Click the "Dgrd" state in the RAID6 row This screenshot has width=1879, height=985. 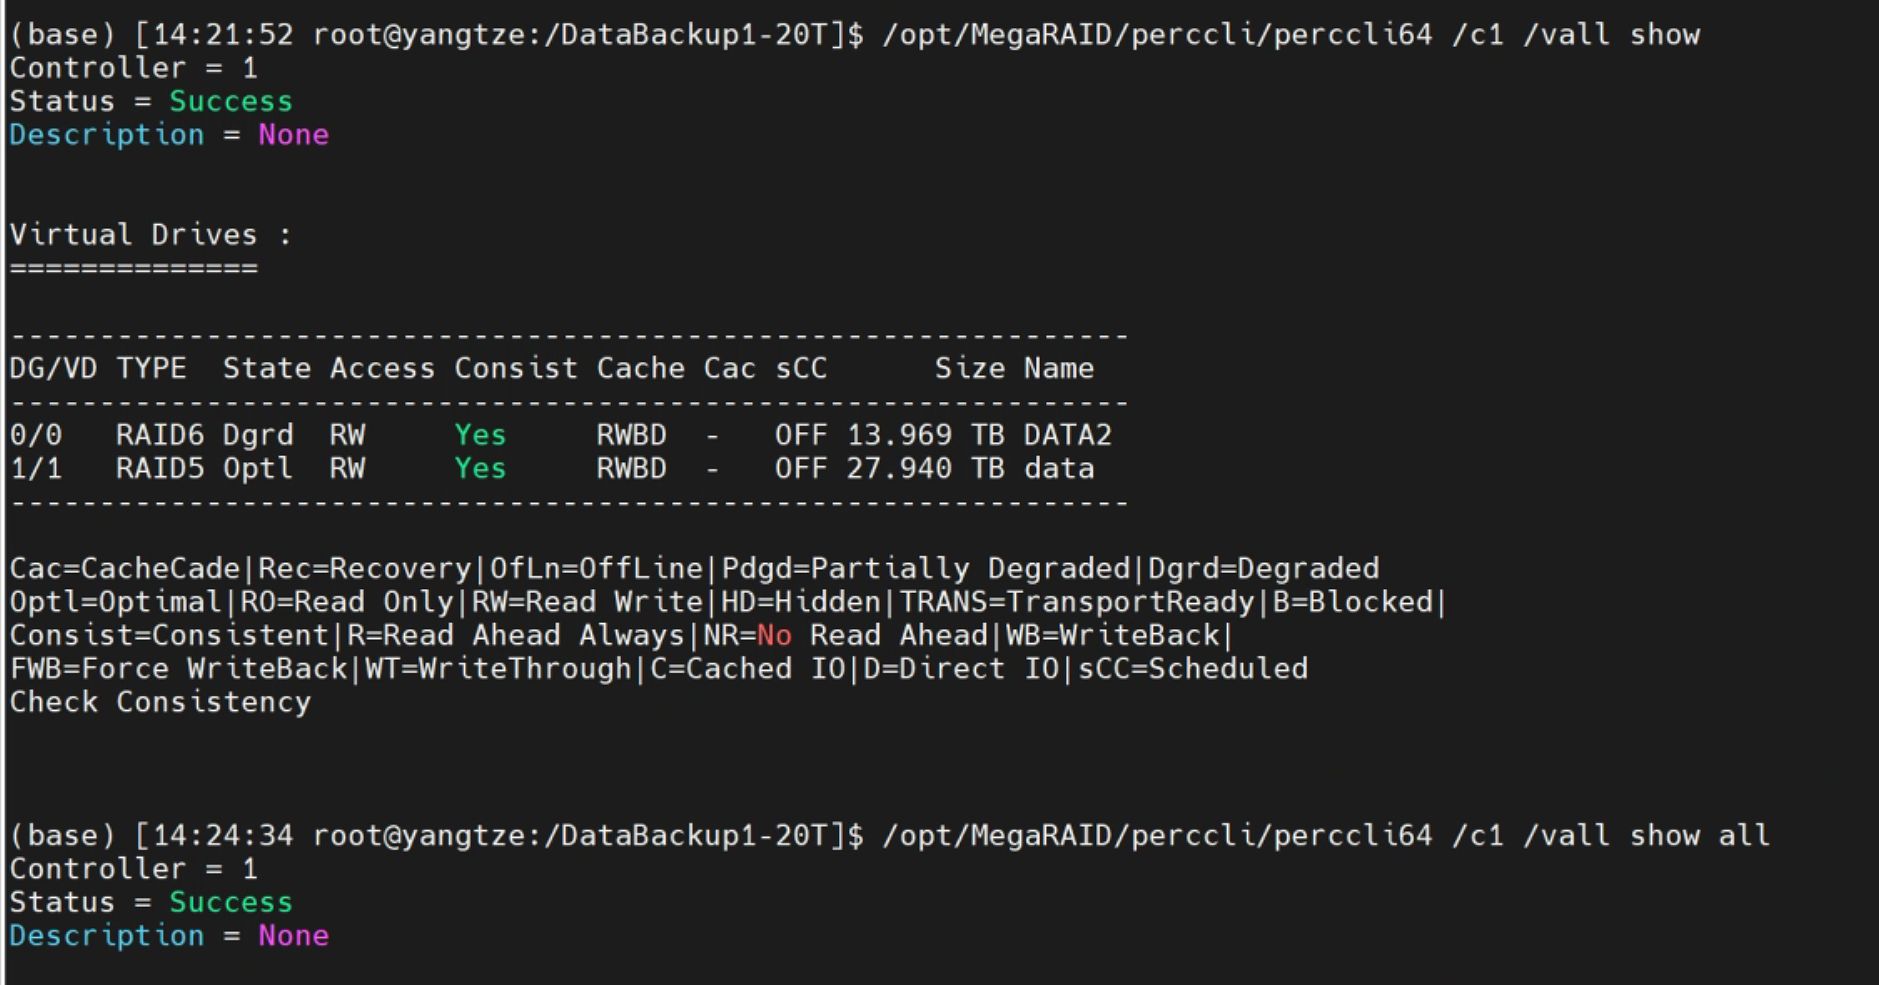tap(257, 436)
